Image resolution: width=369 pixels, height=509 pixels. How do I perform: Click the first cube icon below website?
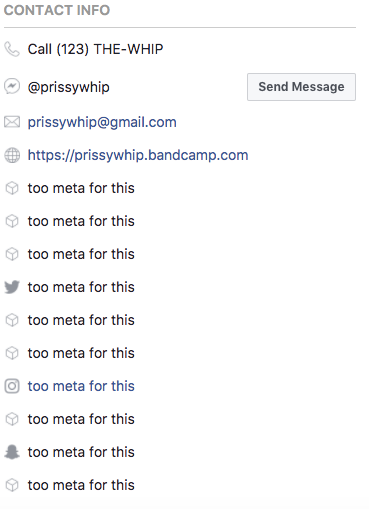point(12,188)
